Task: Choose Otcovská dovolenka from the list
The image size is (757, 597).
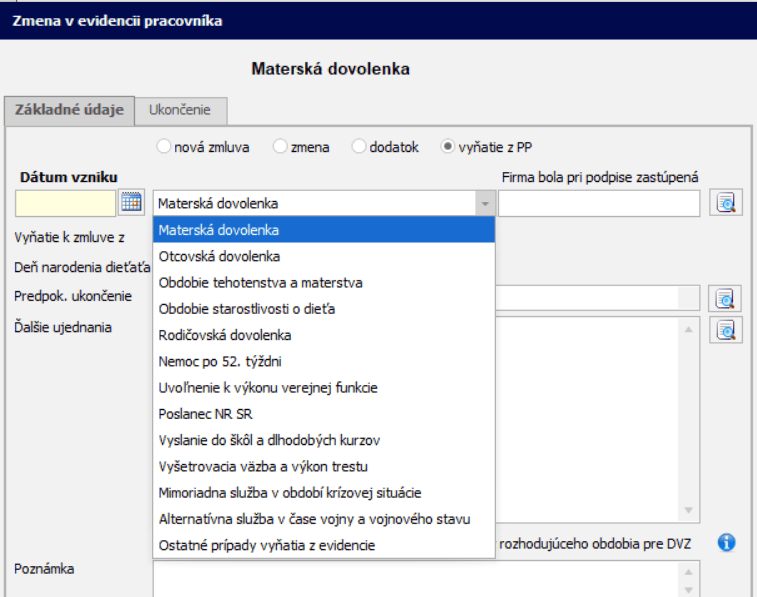Action: coord(324,256)
